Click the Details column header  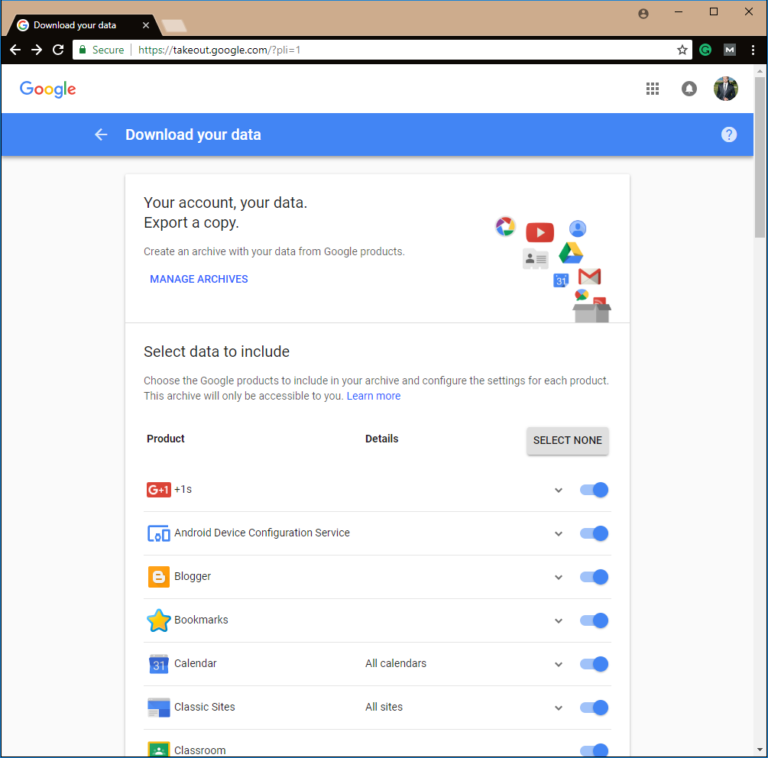point(382,439)
